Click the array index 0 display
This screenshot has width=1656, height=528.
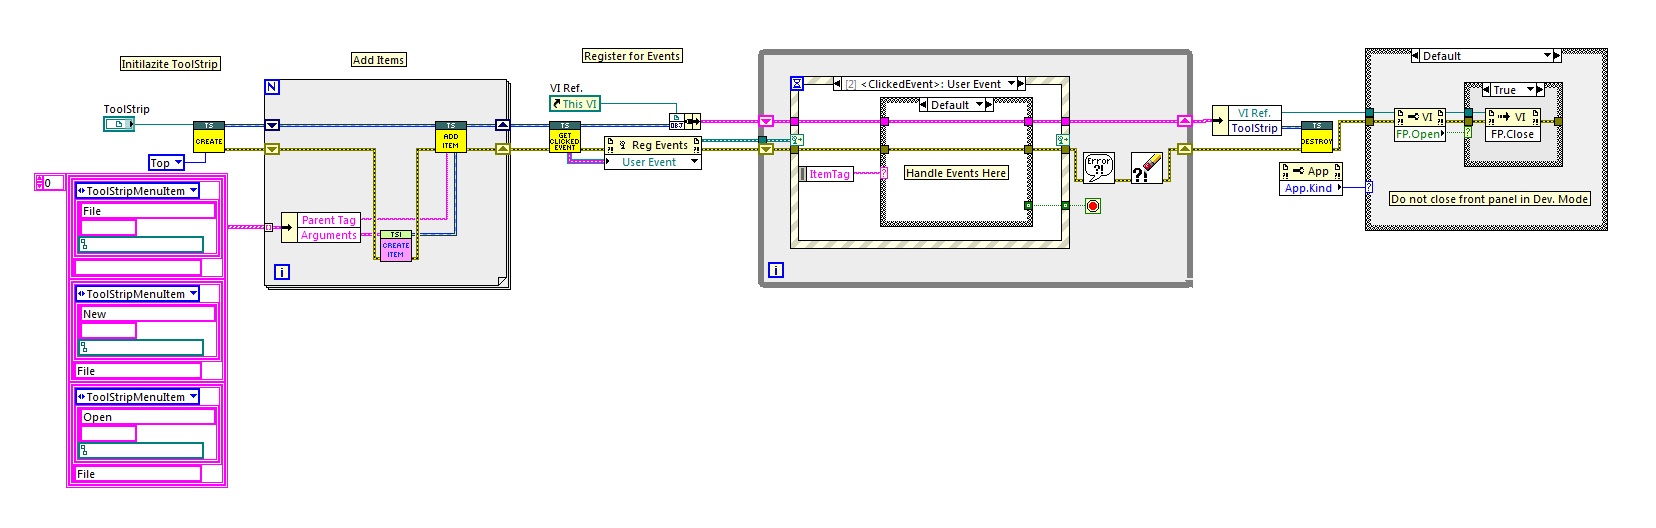[53, 183]
